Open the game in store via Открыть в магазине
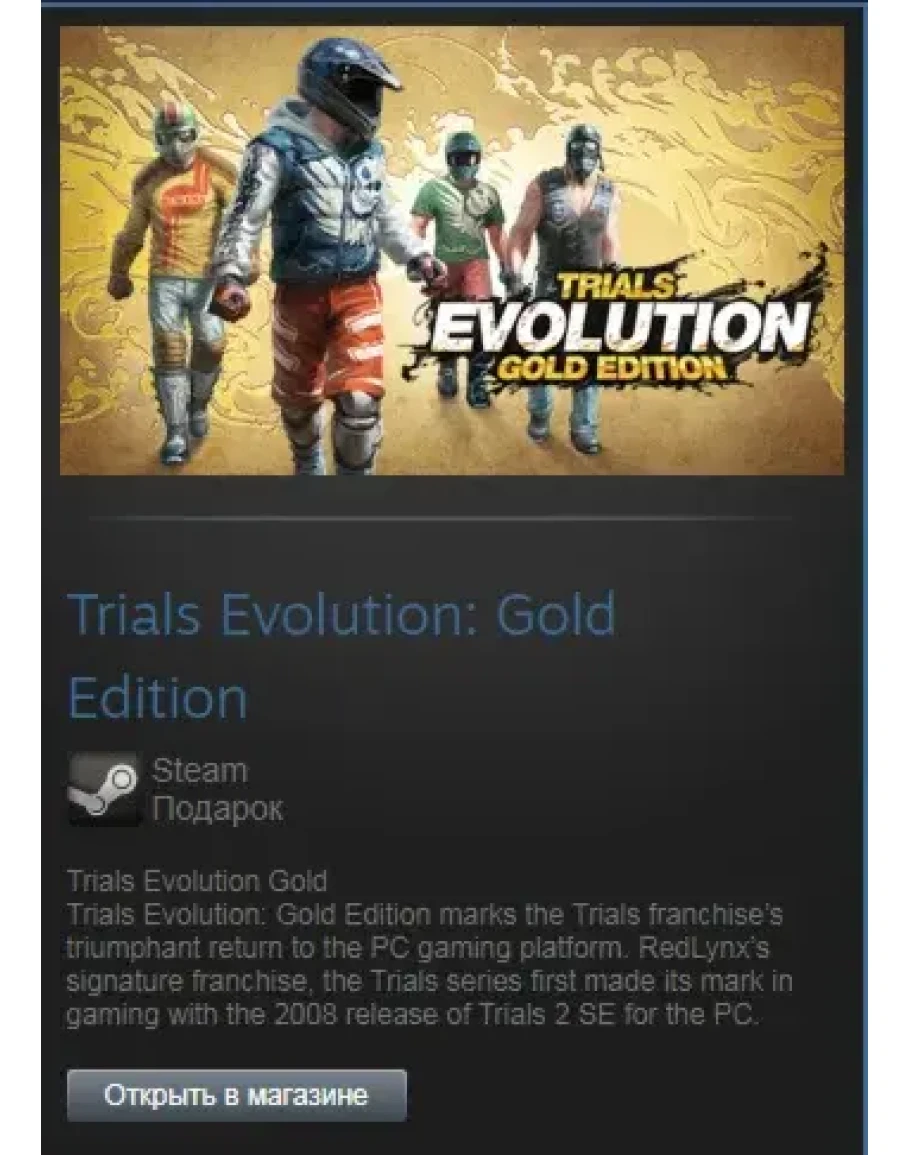Viewport: 910px width, 1155px height. click(237, 1095)
